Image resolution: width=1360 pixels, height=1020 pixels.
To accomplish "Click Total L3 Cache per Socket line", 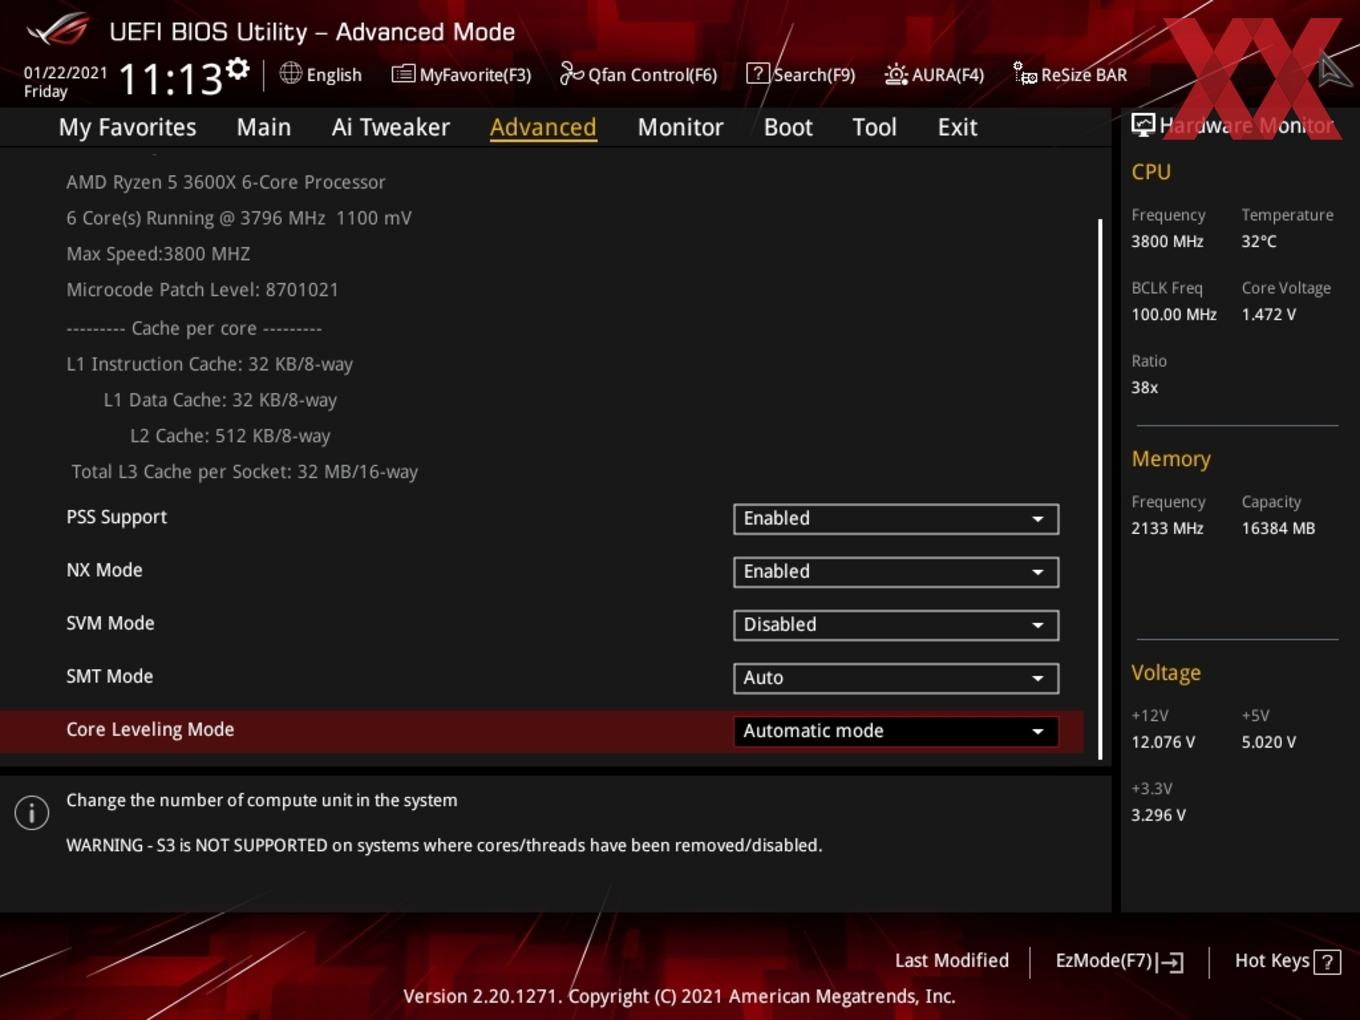I will 245,472.
